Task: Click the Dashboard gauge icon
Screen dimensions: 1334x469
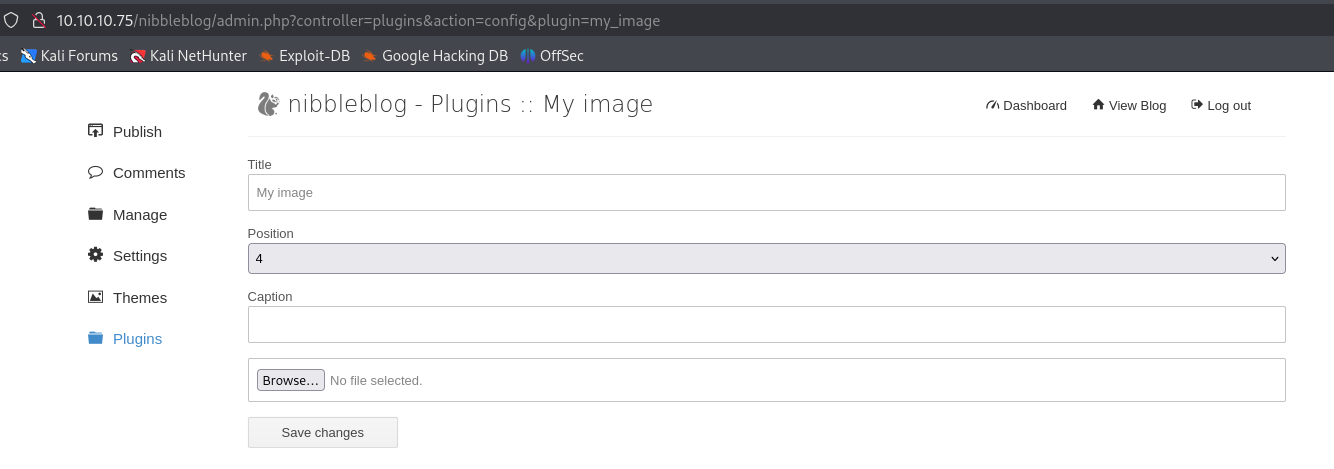Action: 992,105
